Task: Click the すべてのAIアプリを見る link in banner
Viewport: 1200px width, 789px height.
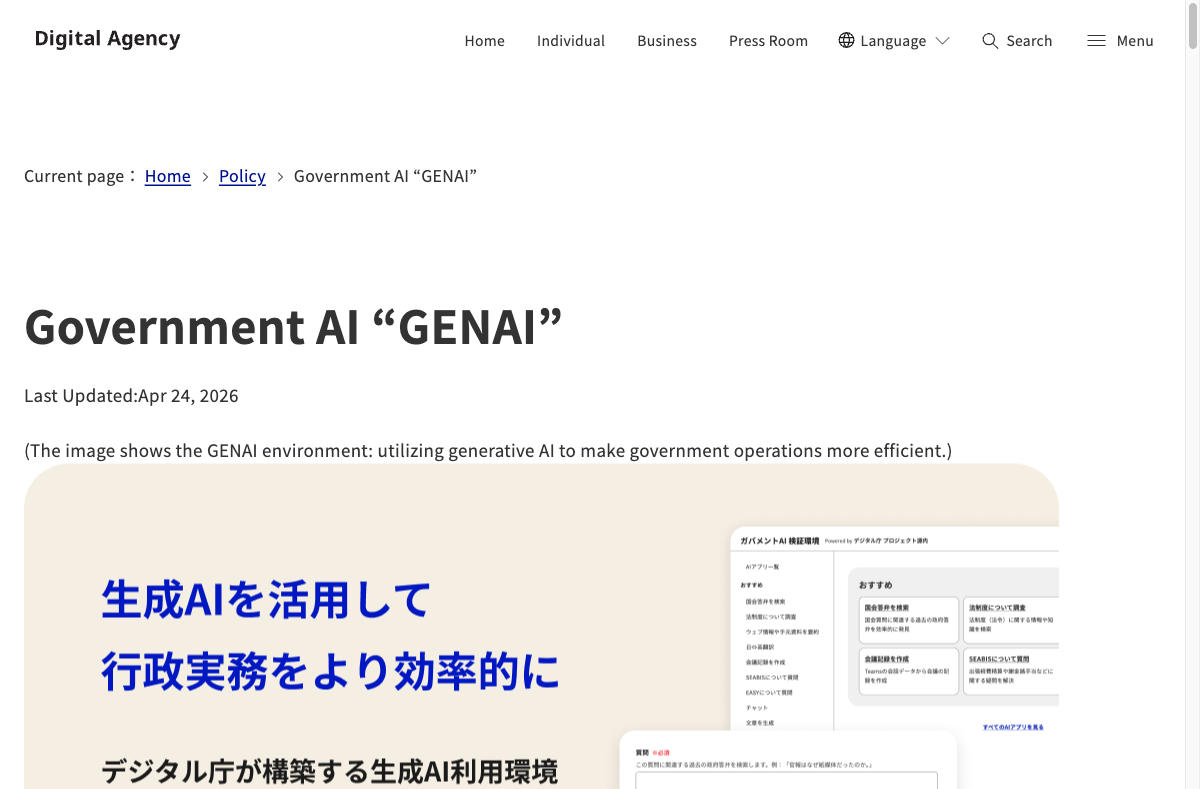Action: (x=1013, y=727)
